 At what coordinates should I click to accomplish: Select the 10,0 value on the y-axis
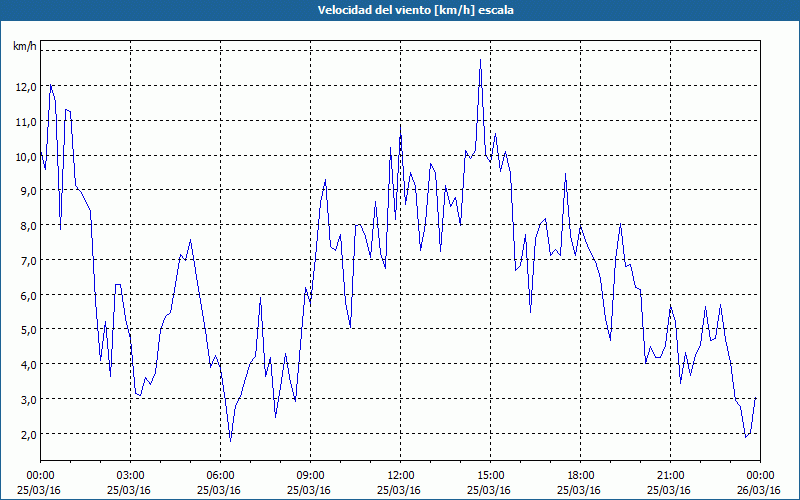(x=26, y=157)
